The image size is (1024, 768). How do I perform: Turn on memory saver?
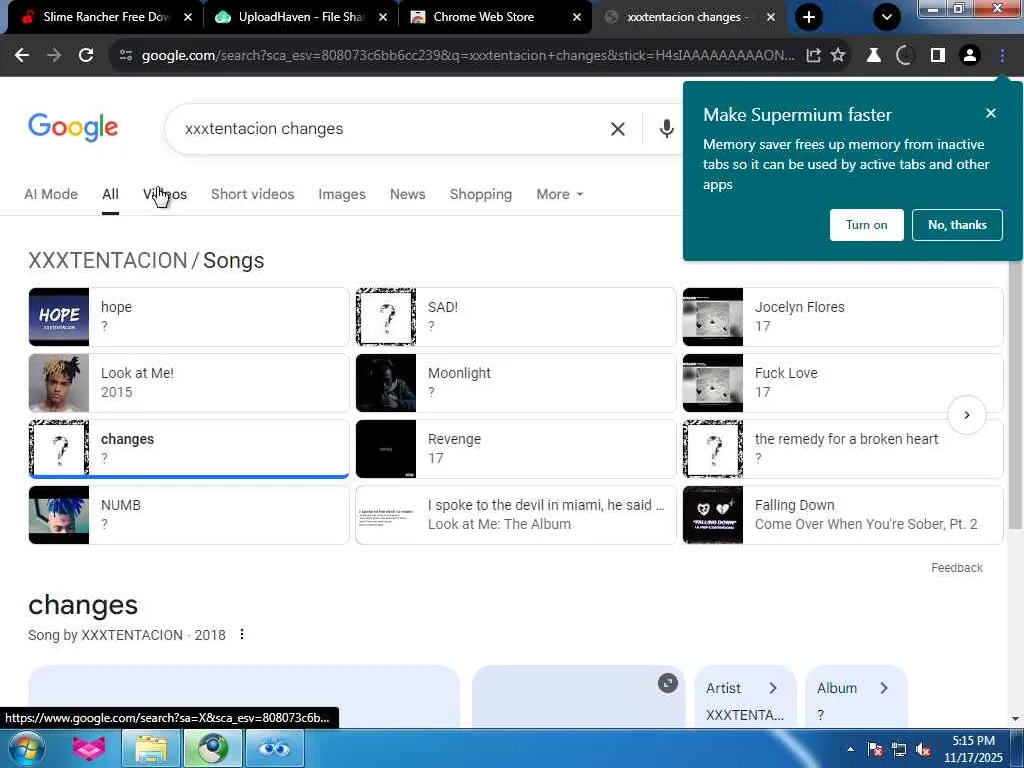(x=867, y=225)
